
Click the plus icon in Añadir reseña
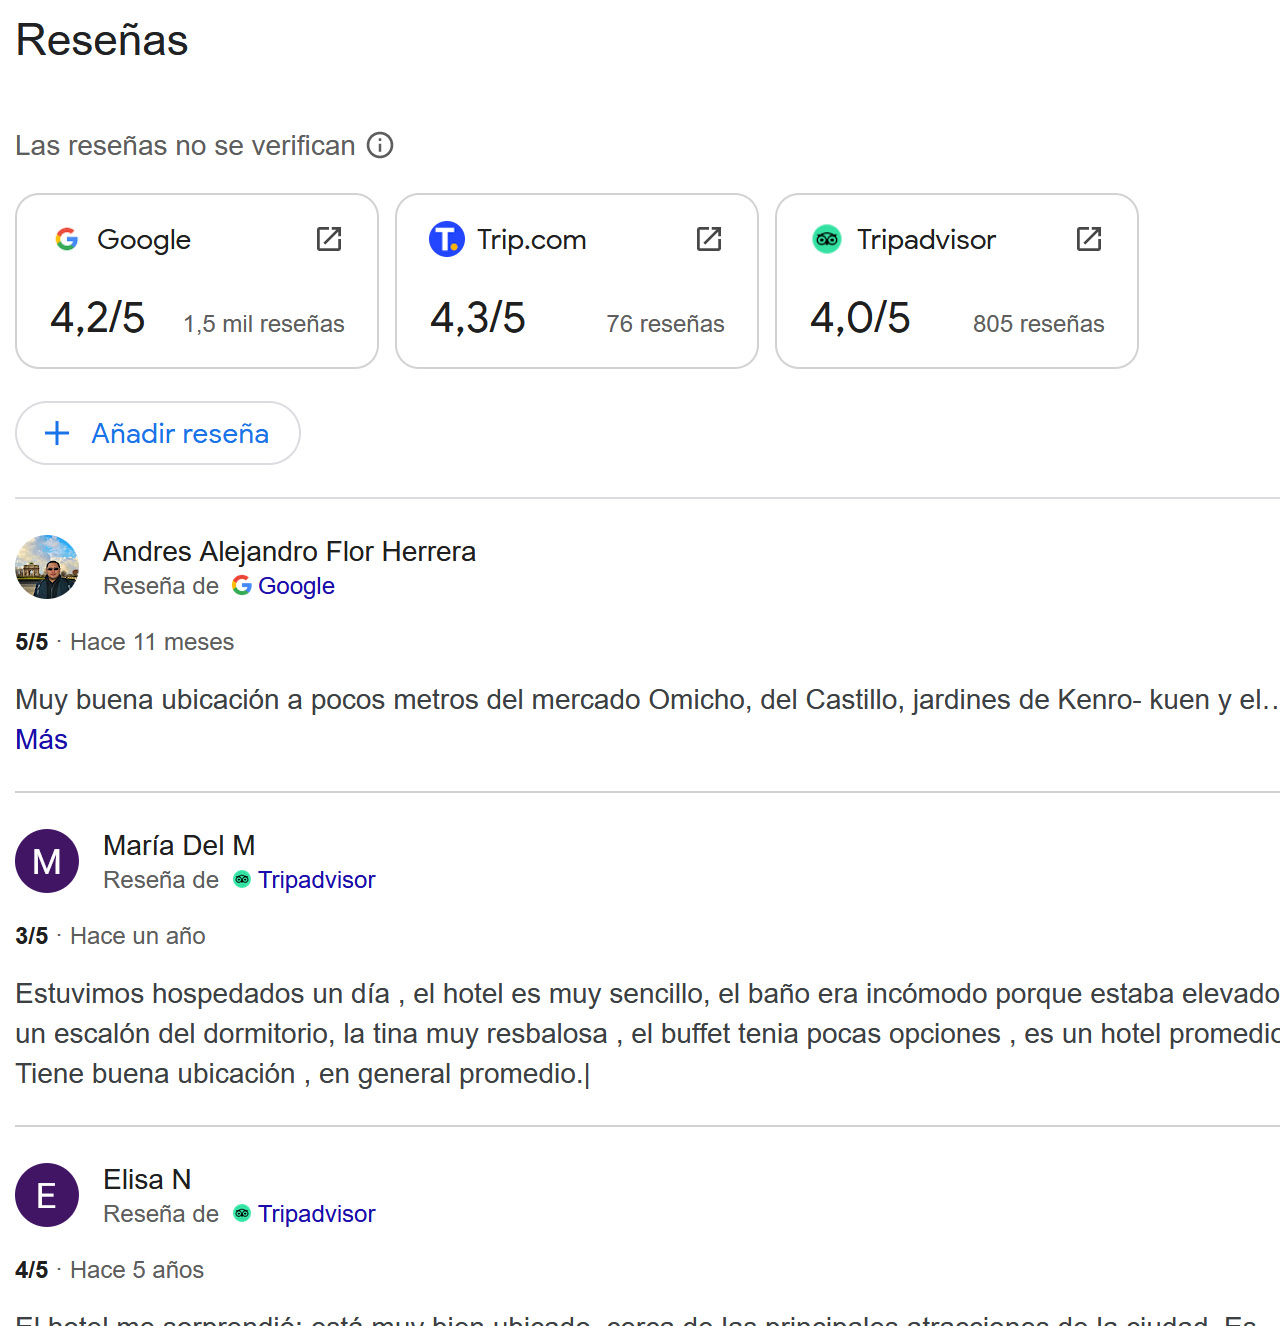58,433
